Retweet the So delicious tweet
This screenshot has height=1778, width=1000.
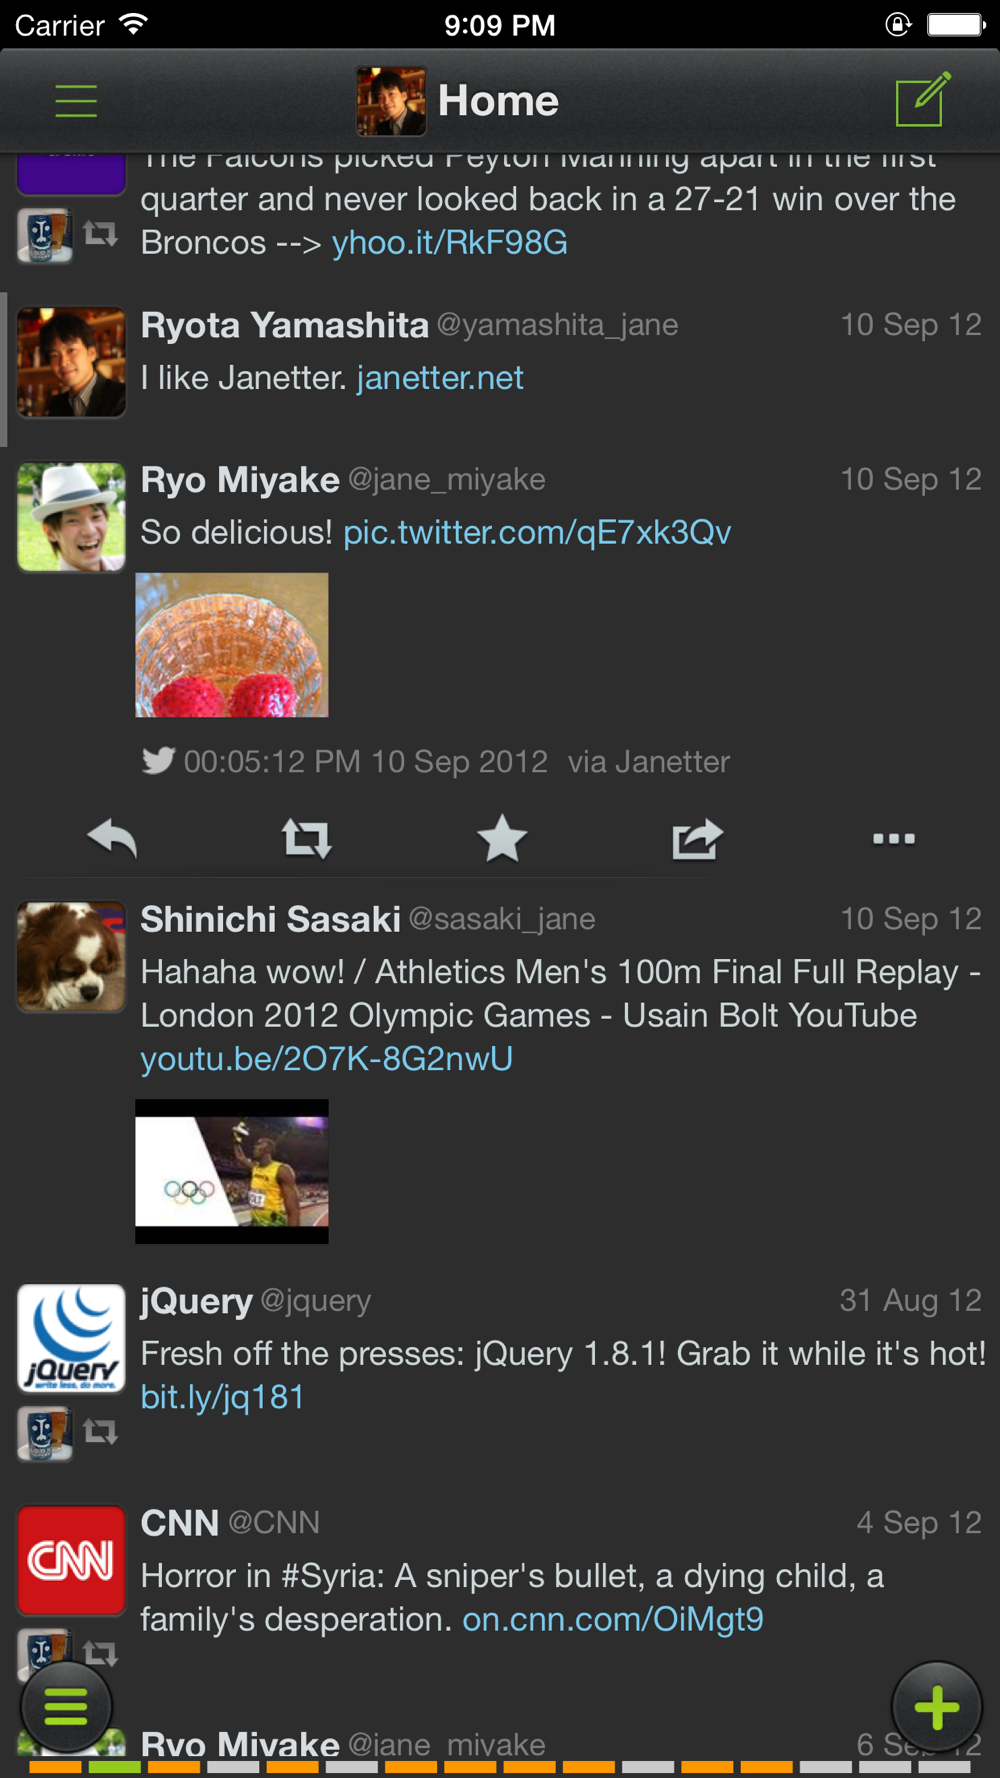coord(306,838)
